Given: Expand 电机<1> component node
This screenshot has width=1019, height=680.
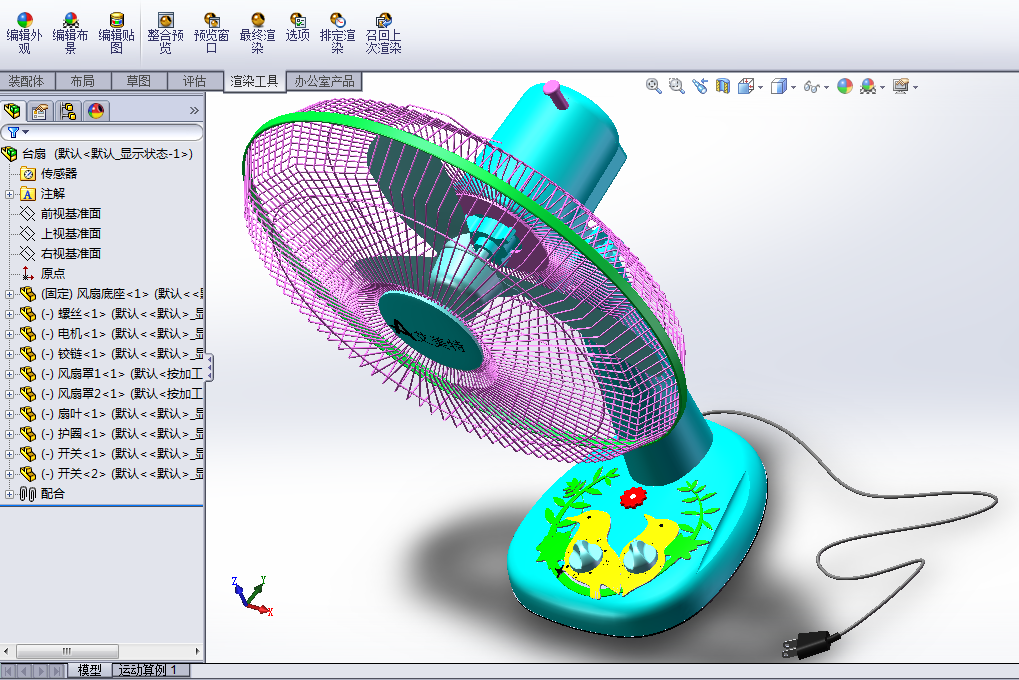Looking at the screenshot, I should point(9,334).
